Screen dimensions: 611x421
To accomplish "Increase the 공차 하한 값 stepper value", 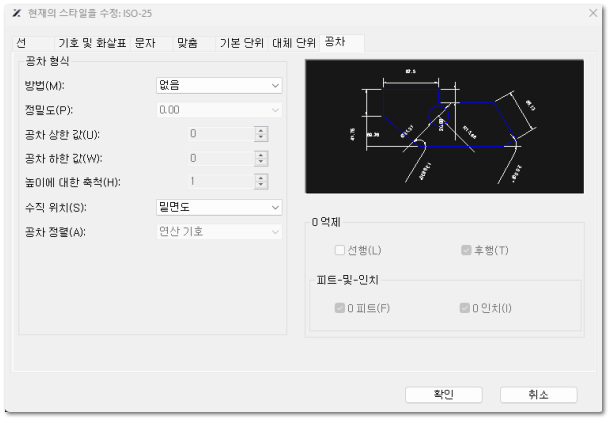I will [x=261, y=155].
